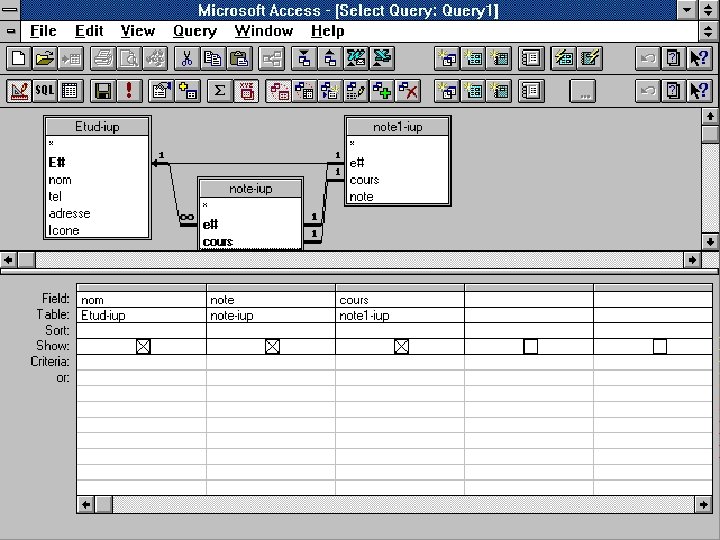
Task: Tick Show checkbox in first empty column
Action: coord(530,346)
